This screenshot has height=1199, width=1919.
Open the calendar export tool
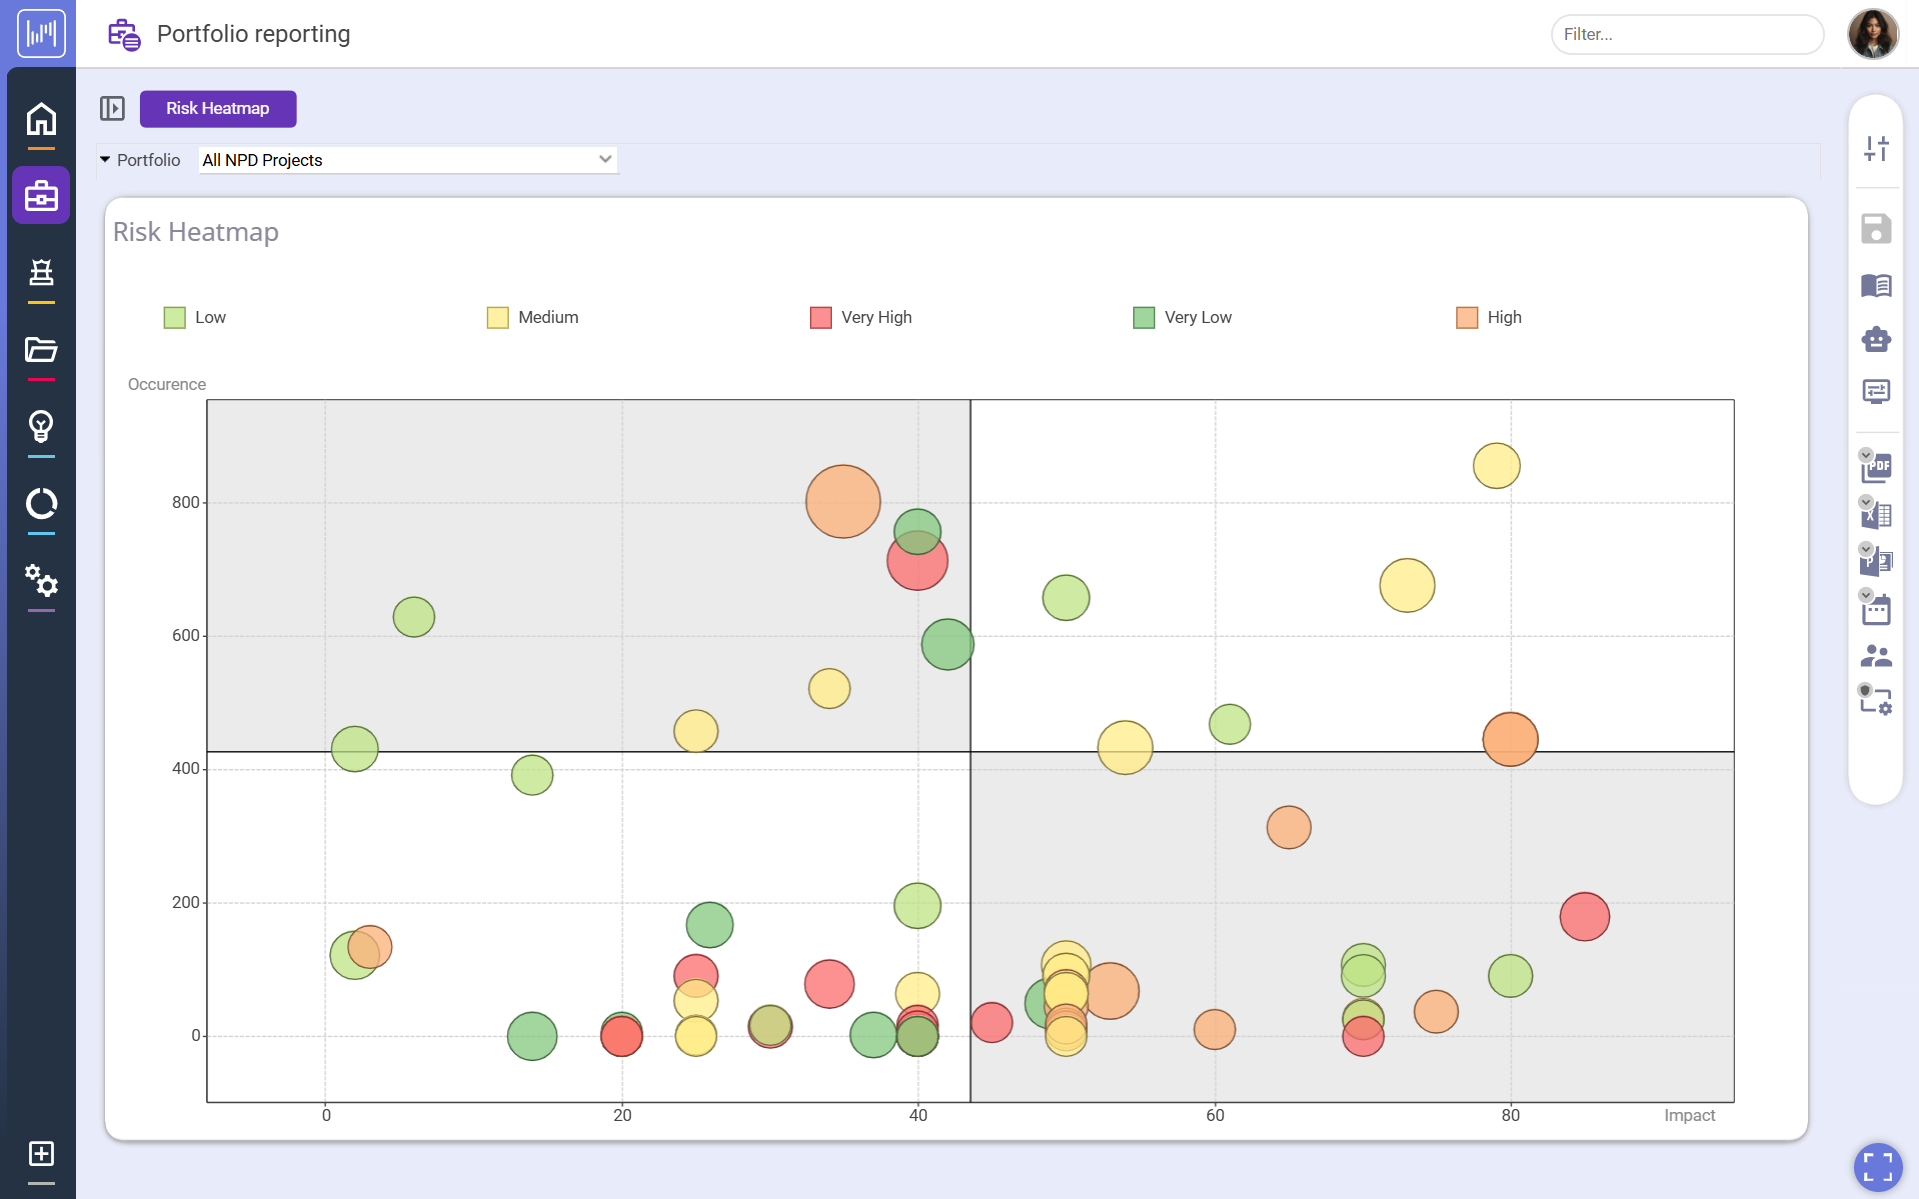pos(1877,609)
